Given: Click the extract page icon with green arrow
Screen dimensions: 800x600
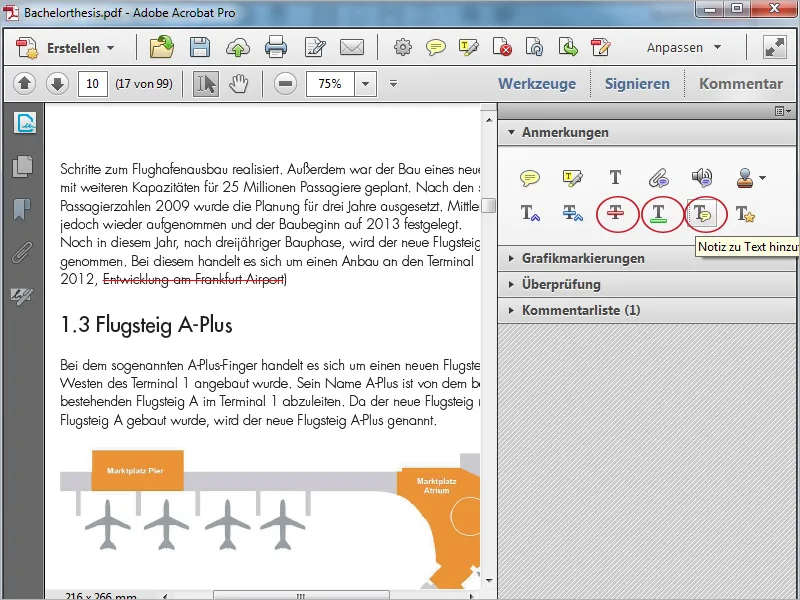Looking at the screenshot, I should (x=568, y=47).
